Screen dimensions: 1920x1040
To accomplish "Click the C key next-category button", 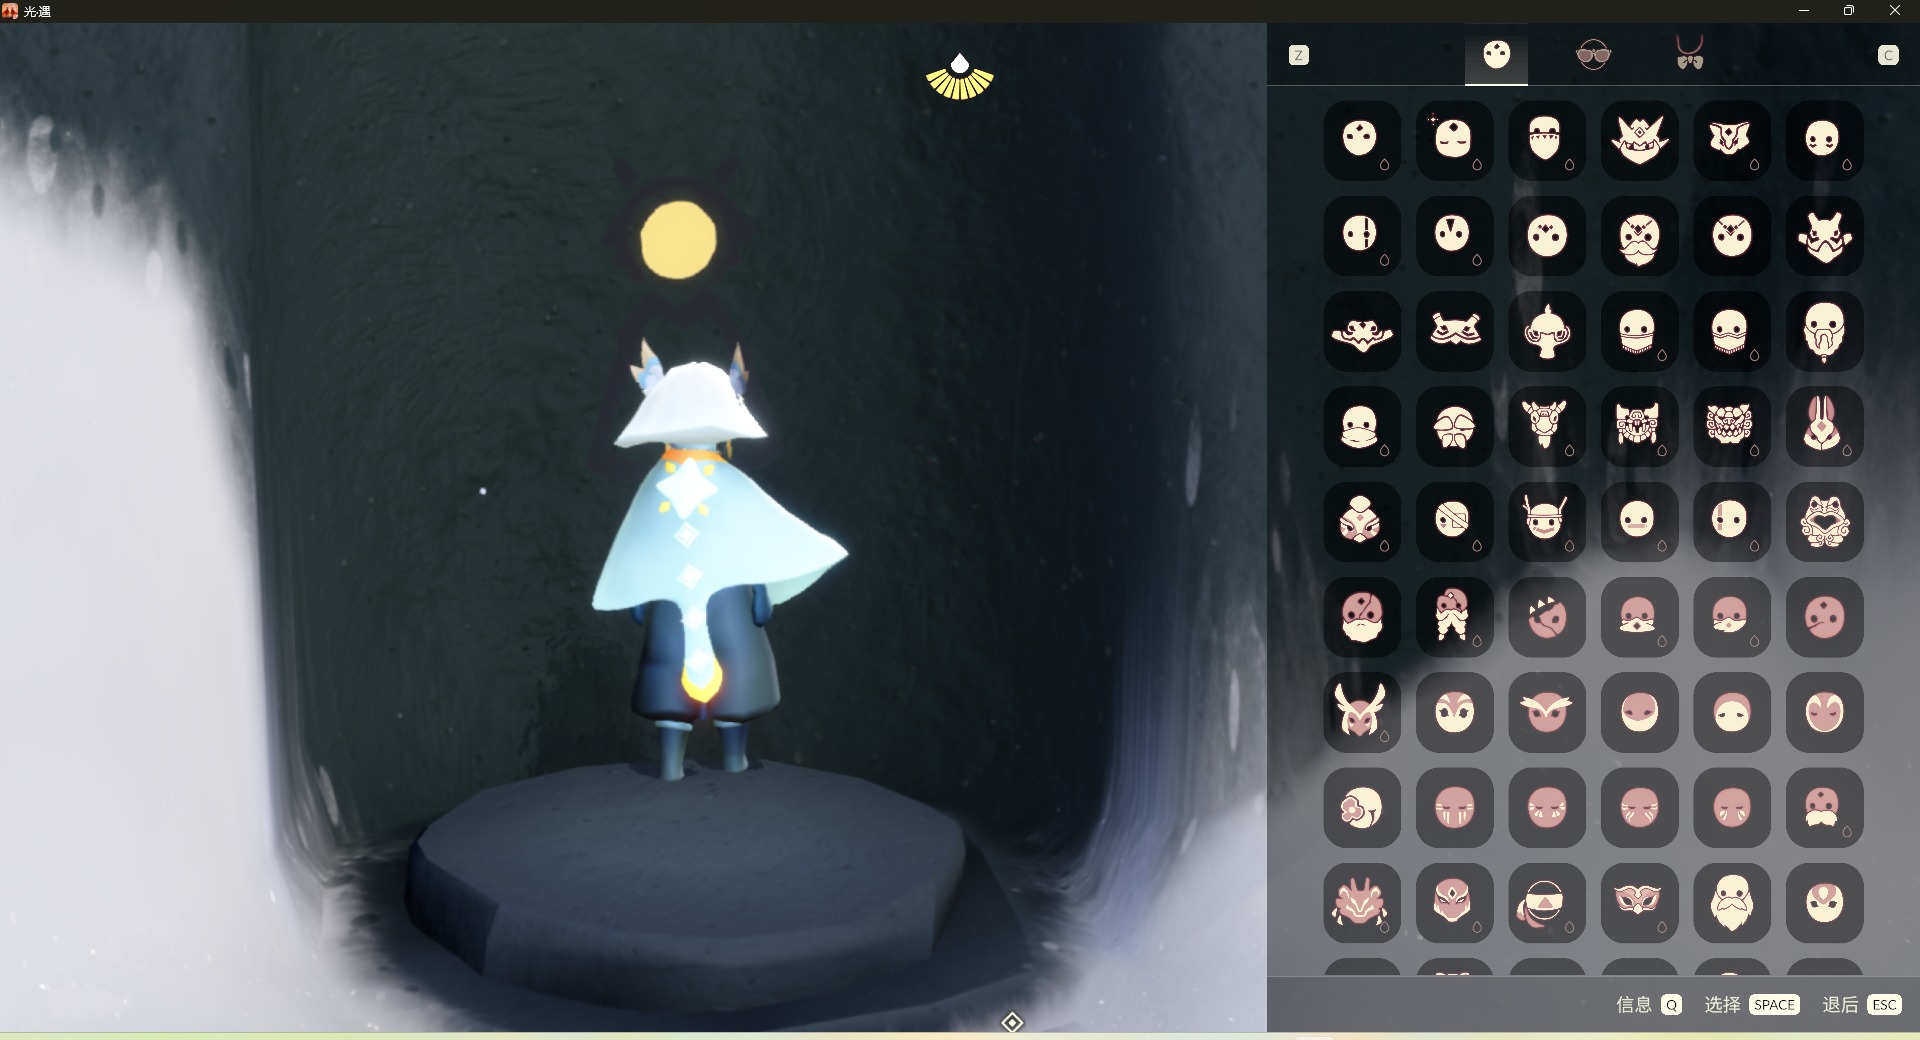I will 1888,56.
